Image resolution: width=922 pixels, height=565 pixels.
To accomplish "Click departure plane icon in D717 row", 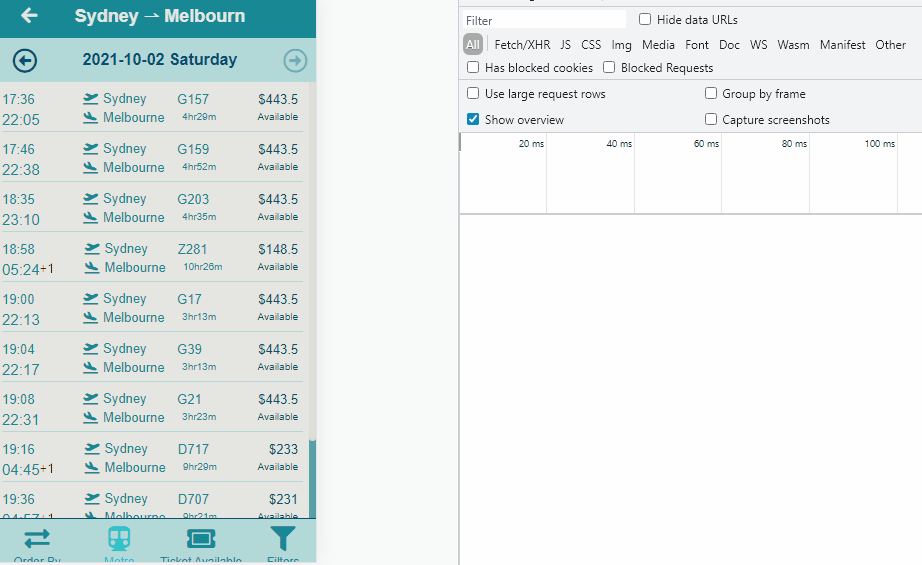I will pyautogui.click(x=92, y=449).
